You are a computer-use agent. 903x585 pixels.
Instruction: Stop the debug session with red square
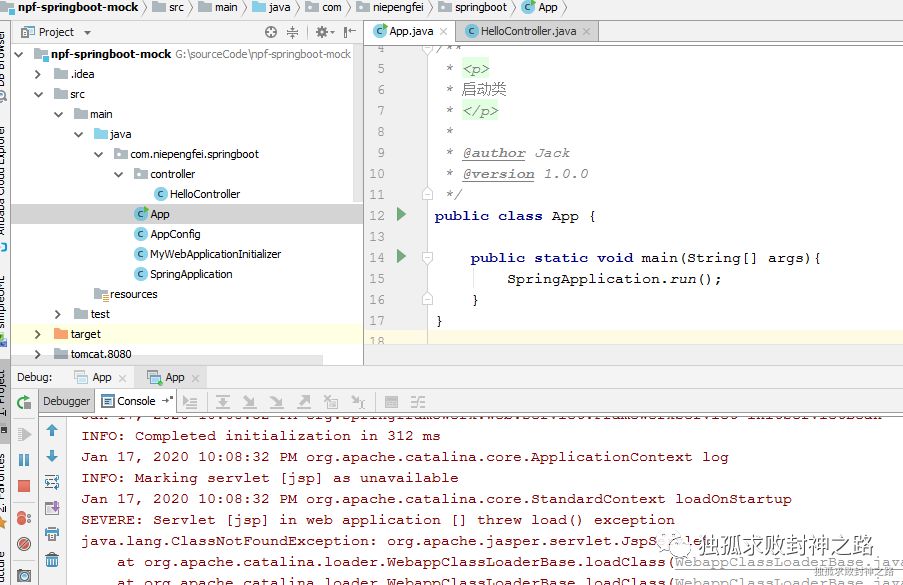pyautogui.click(x=24, y=486)
